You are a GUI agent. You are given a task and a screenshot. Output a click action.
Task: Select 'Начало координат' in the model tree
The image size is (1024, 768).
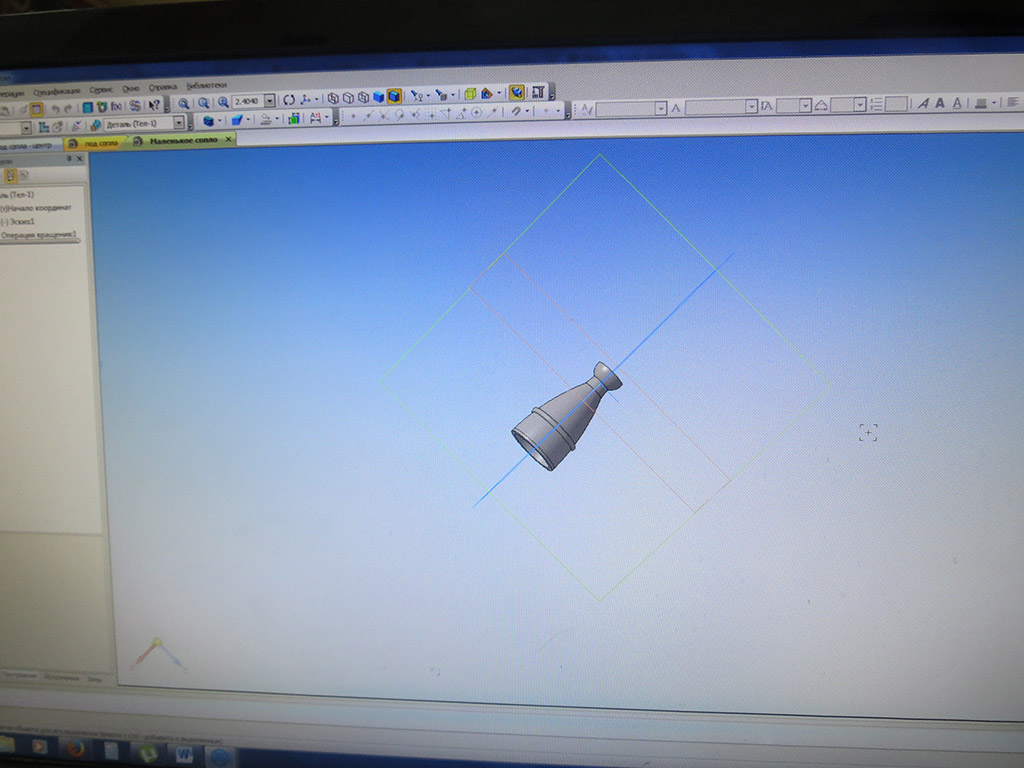click(x=33, y=207)
